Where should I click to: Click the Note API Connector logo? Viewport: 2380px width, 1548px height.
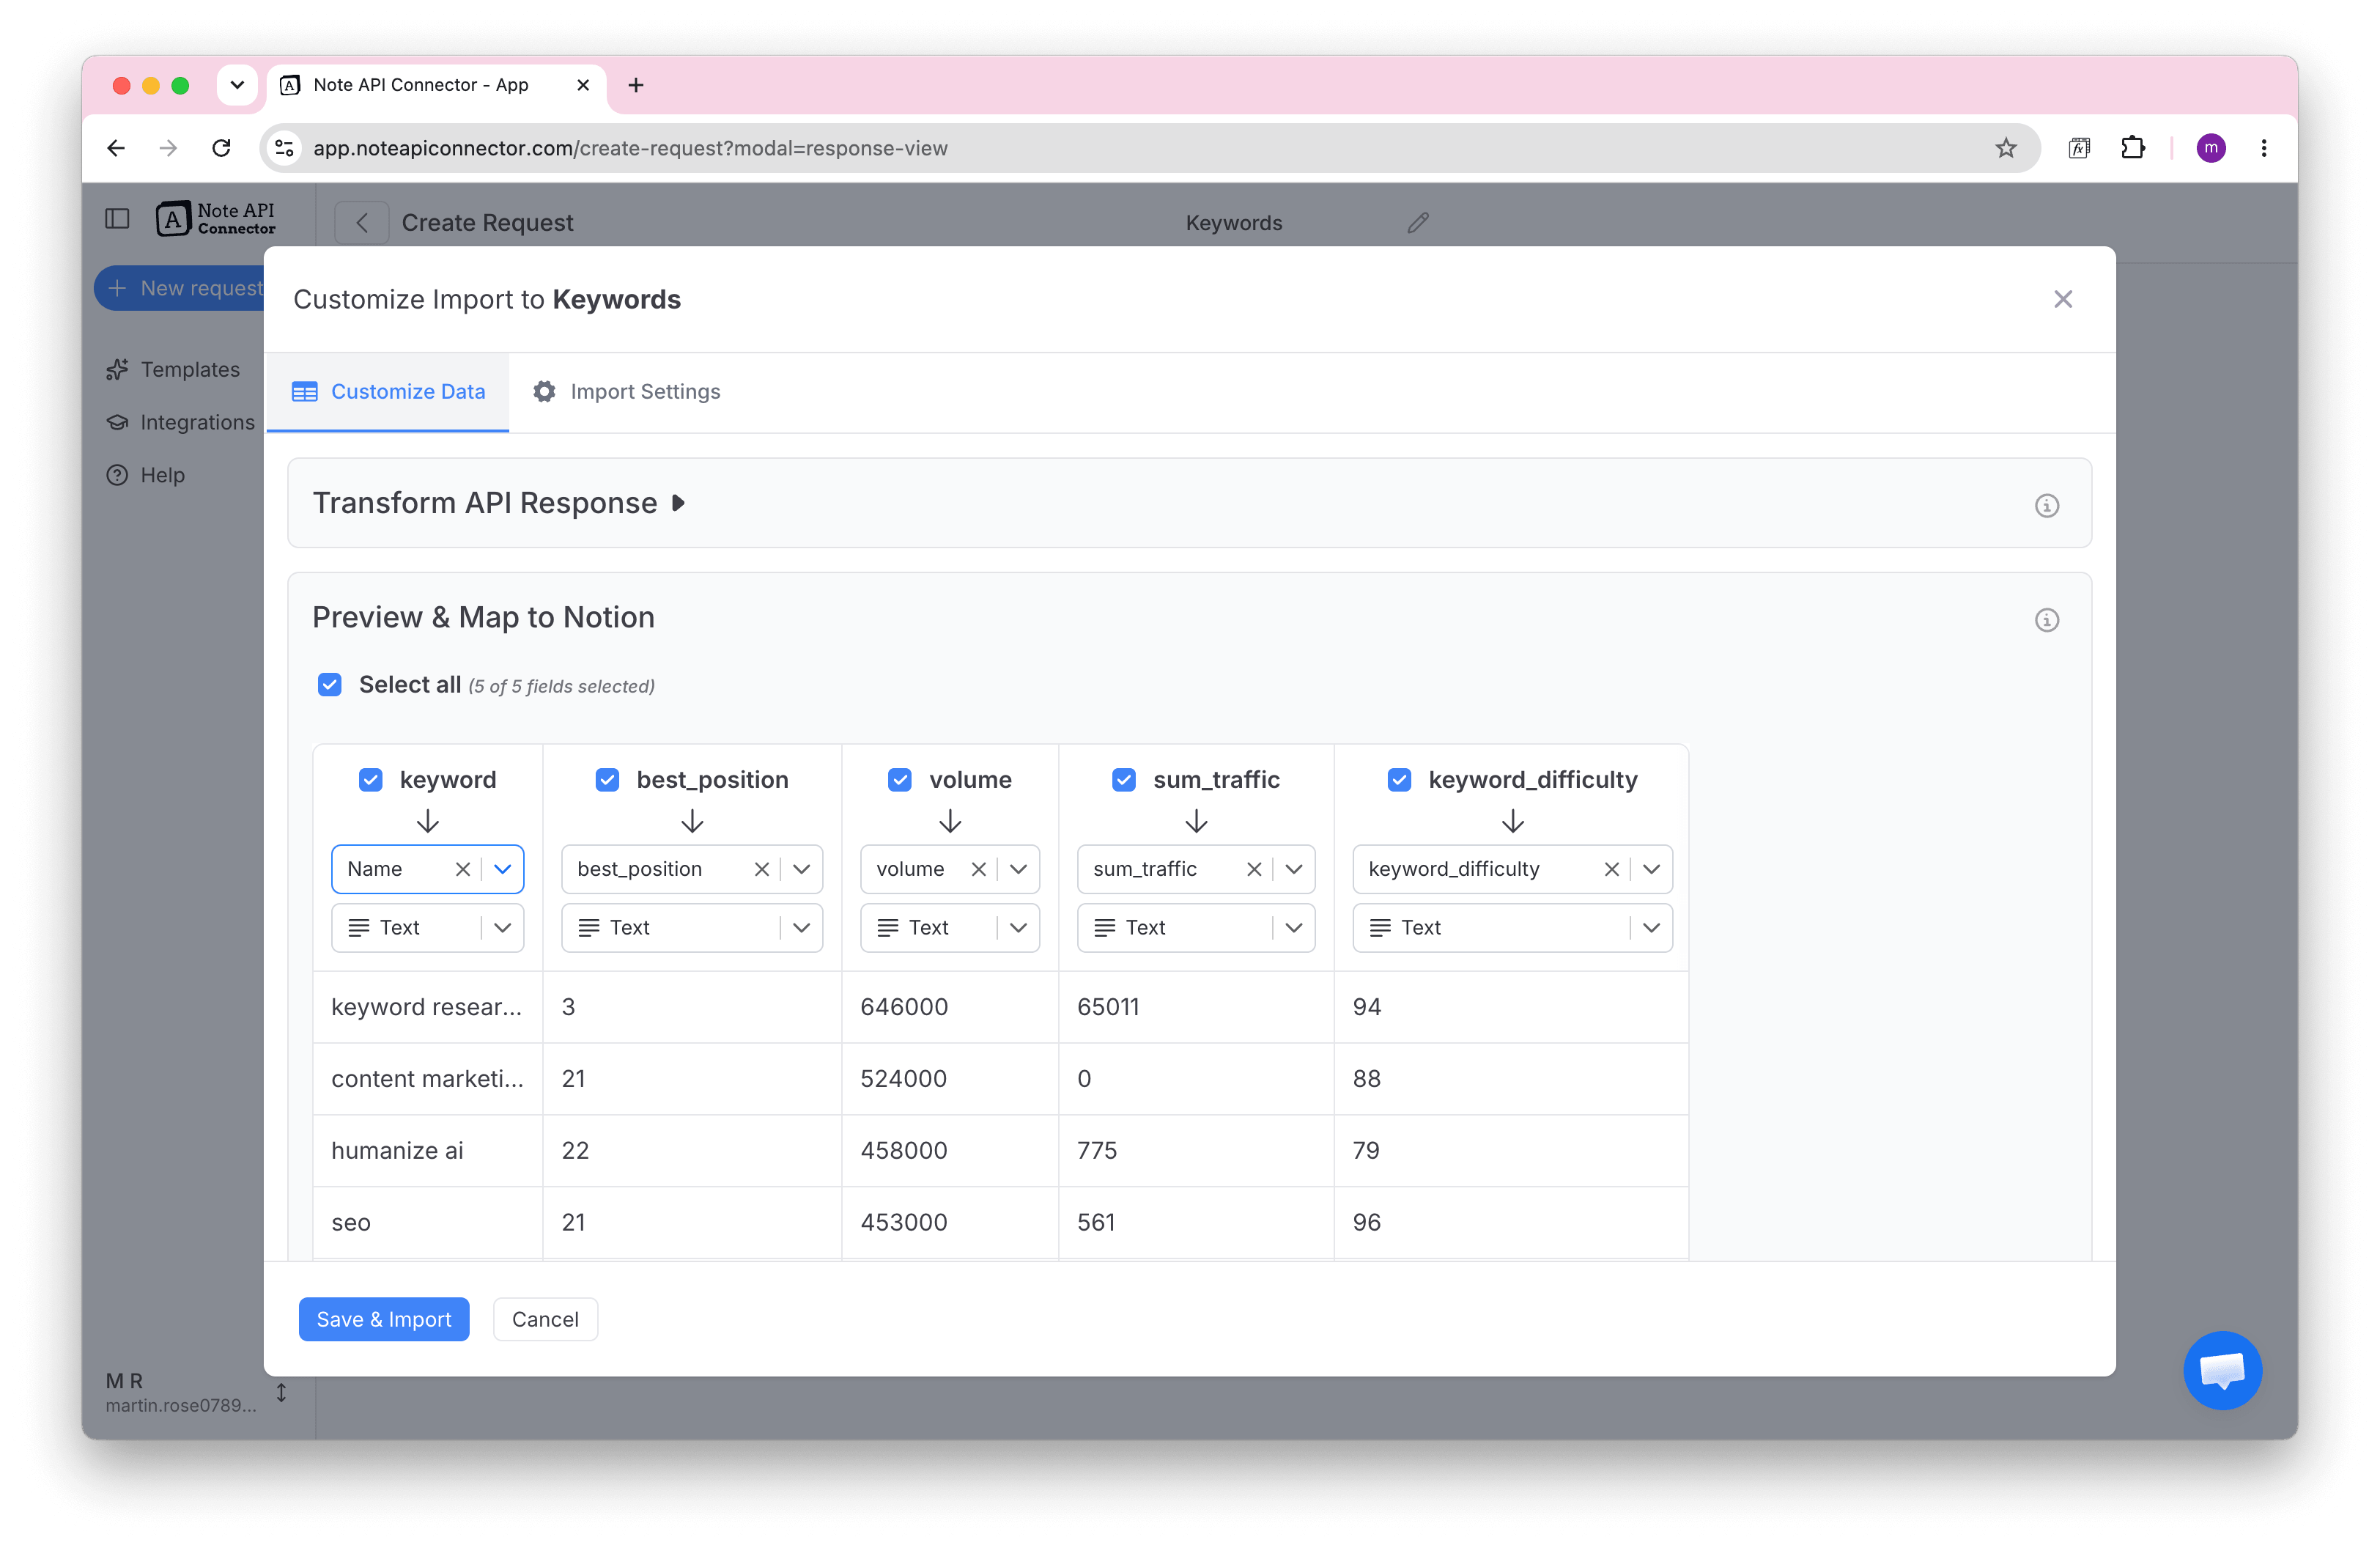[x=215, y=218]
